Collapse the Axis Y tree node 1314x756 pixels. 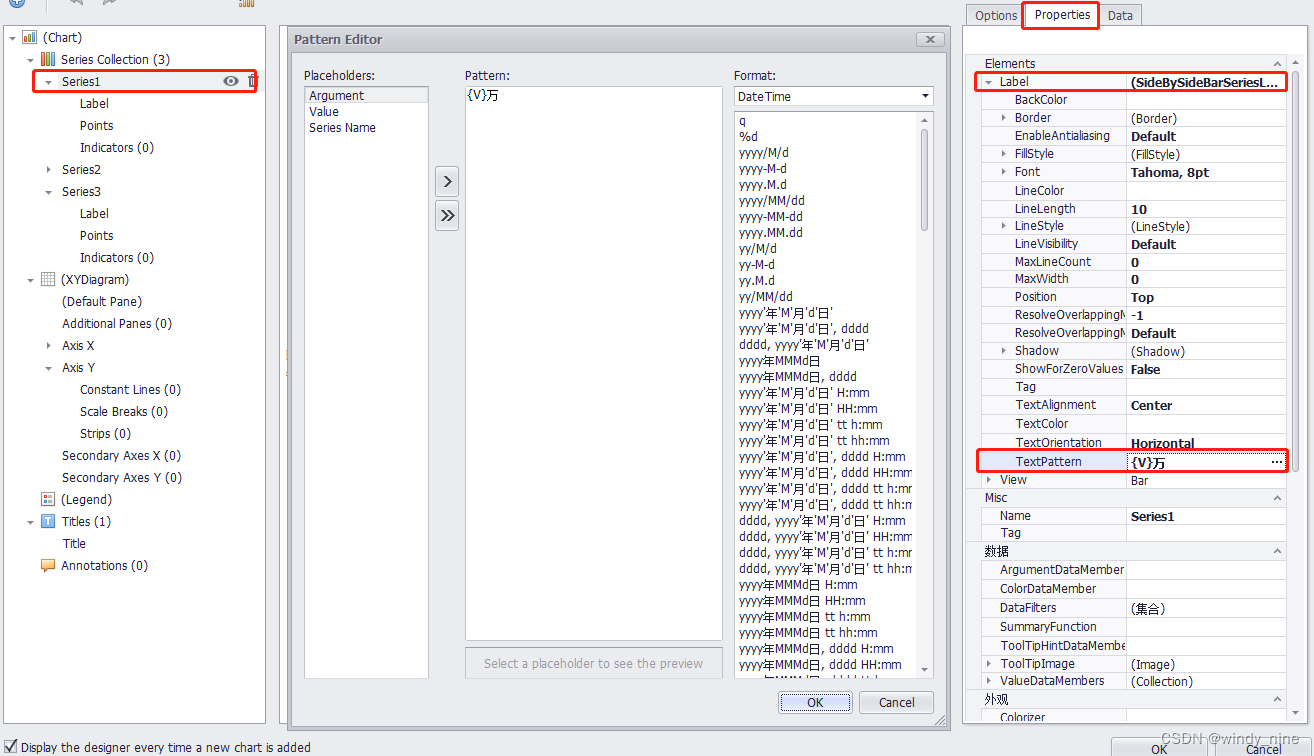tap(47, 367)
